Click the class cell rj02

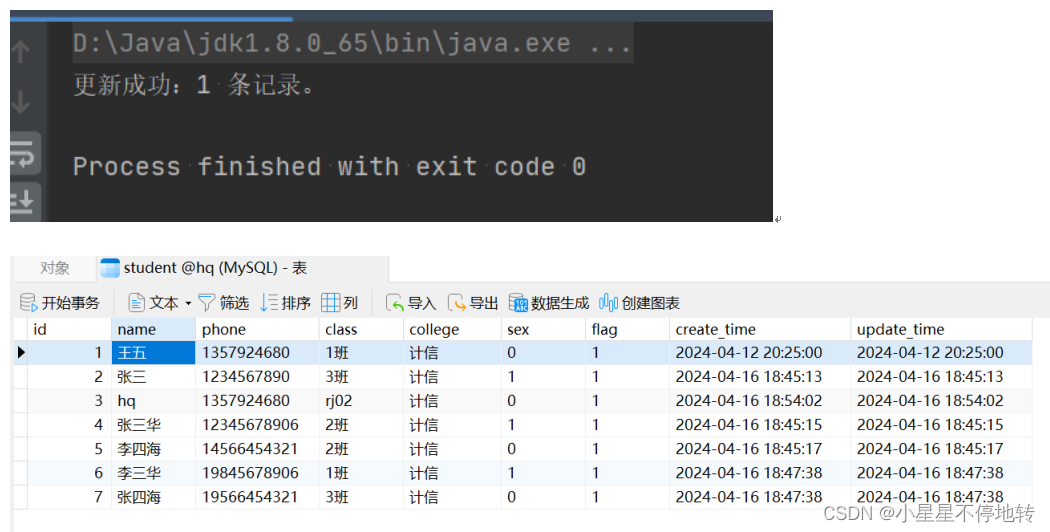(361, 401)
